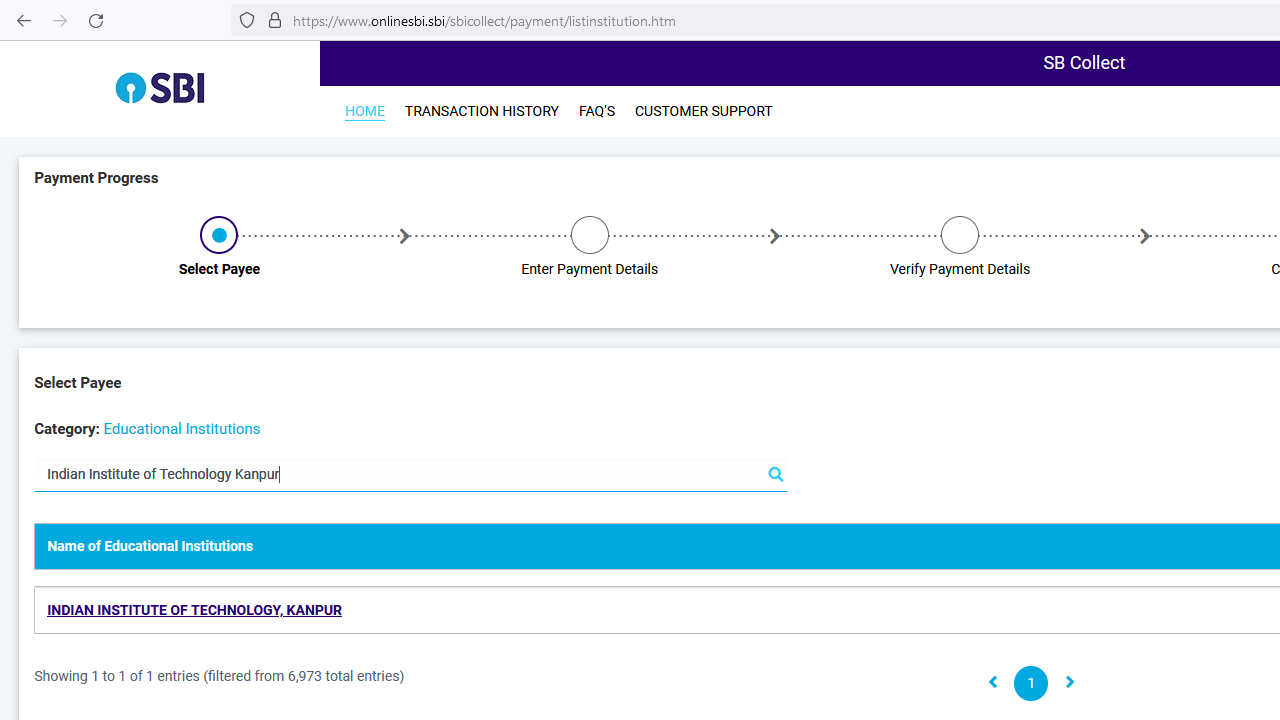
Task: Click the Educational Institutions category link
Action: click(x=181, y=429)
